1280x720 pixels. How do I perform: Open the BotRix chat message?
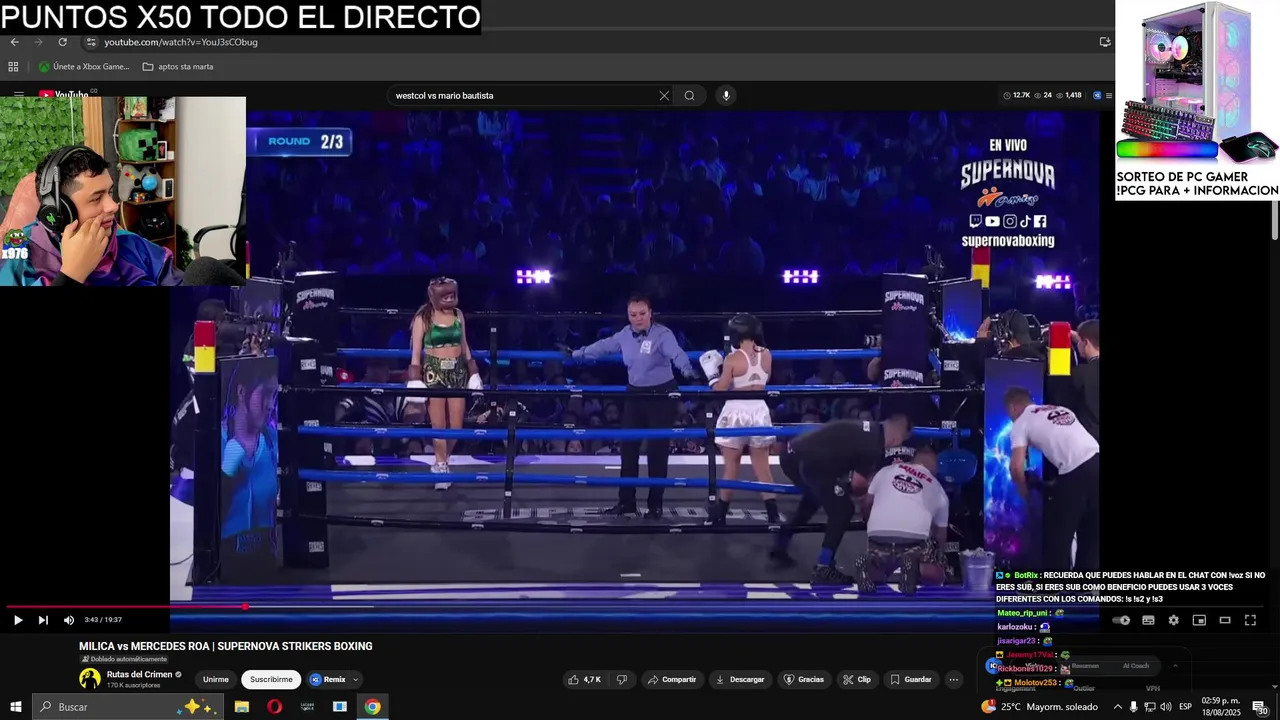pyautogui.click(x=1131, y=587)
